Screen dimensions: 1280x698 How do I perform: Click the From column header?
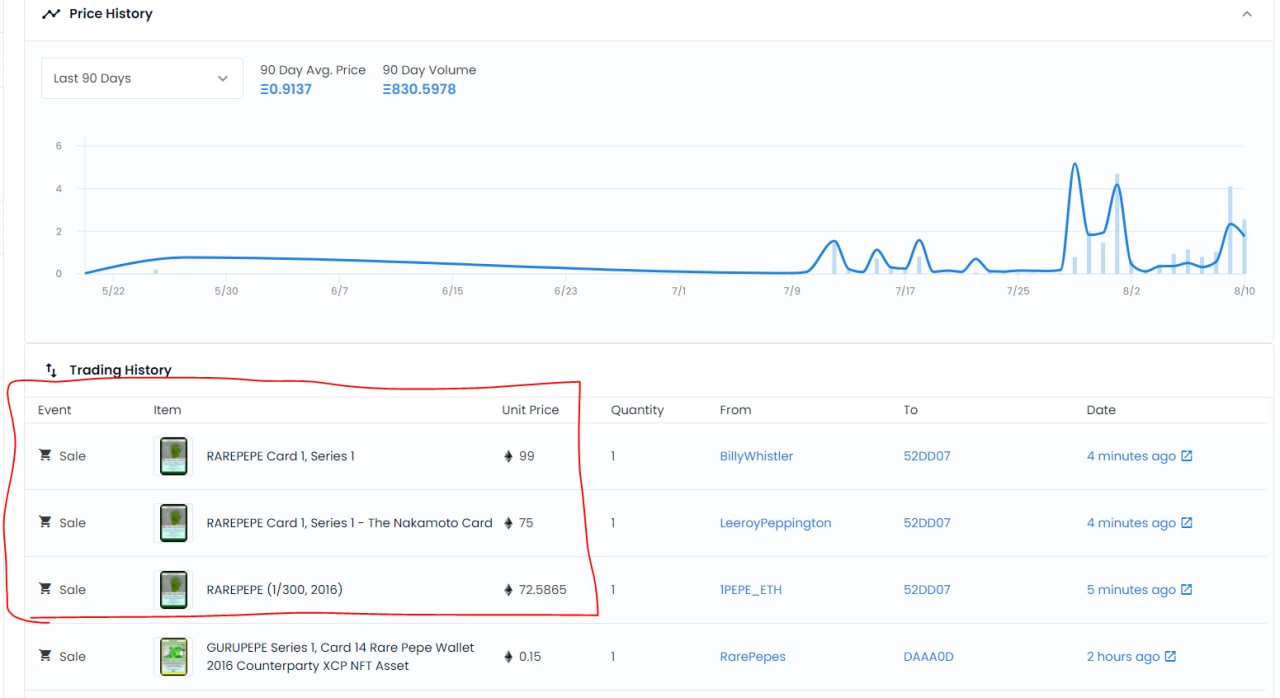(x=735, y=410)
